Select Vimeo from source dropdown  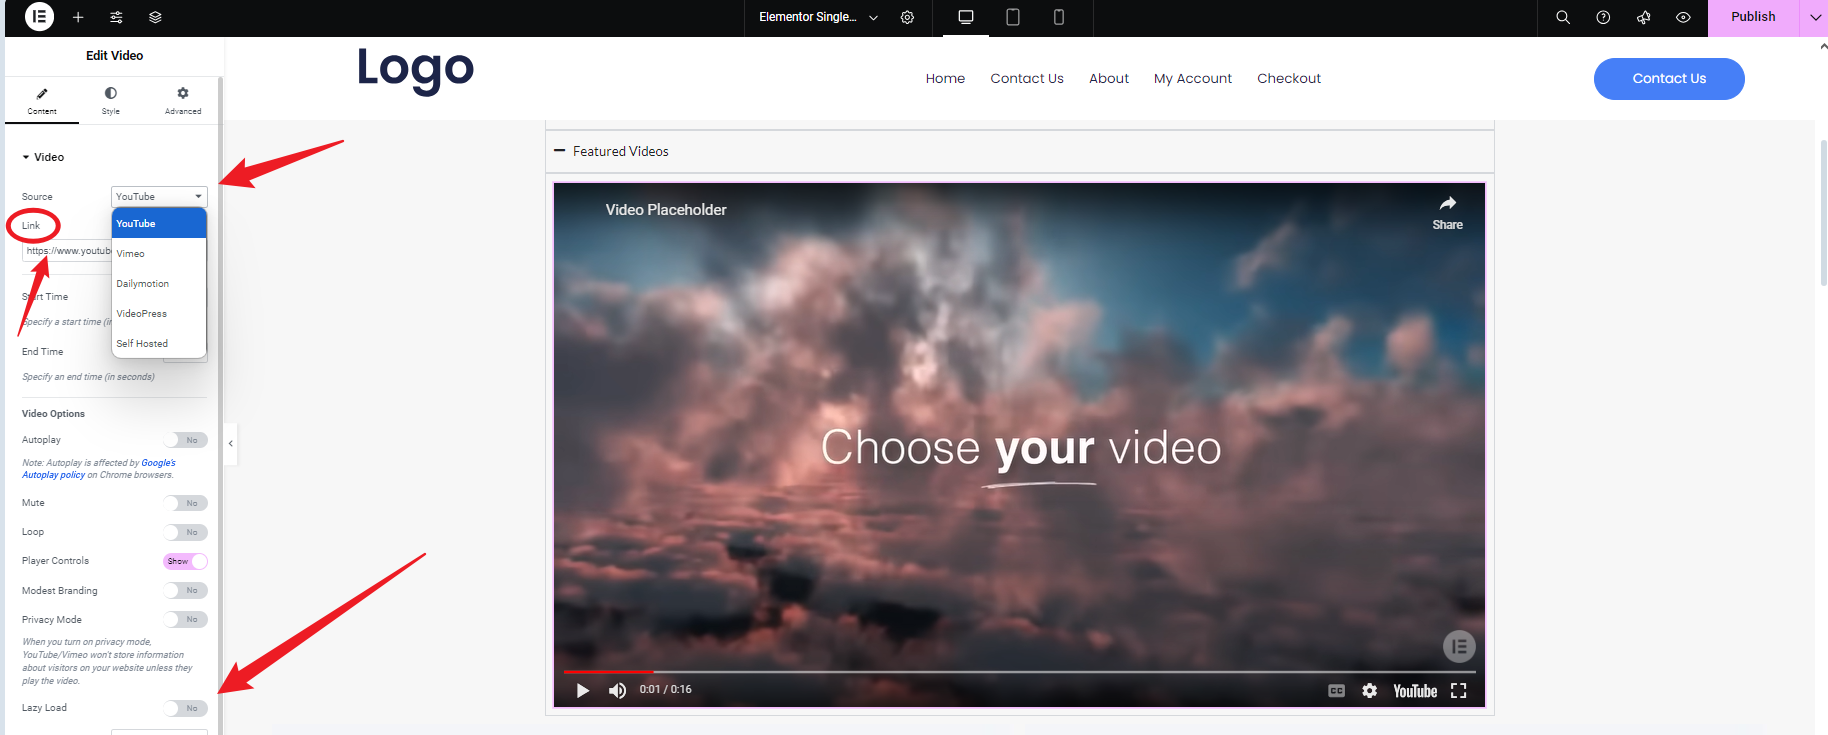coord(131,254)
